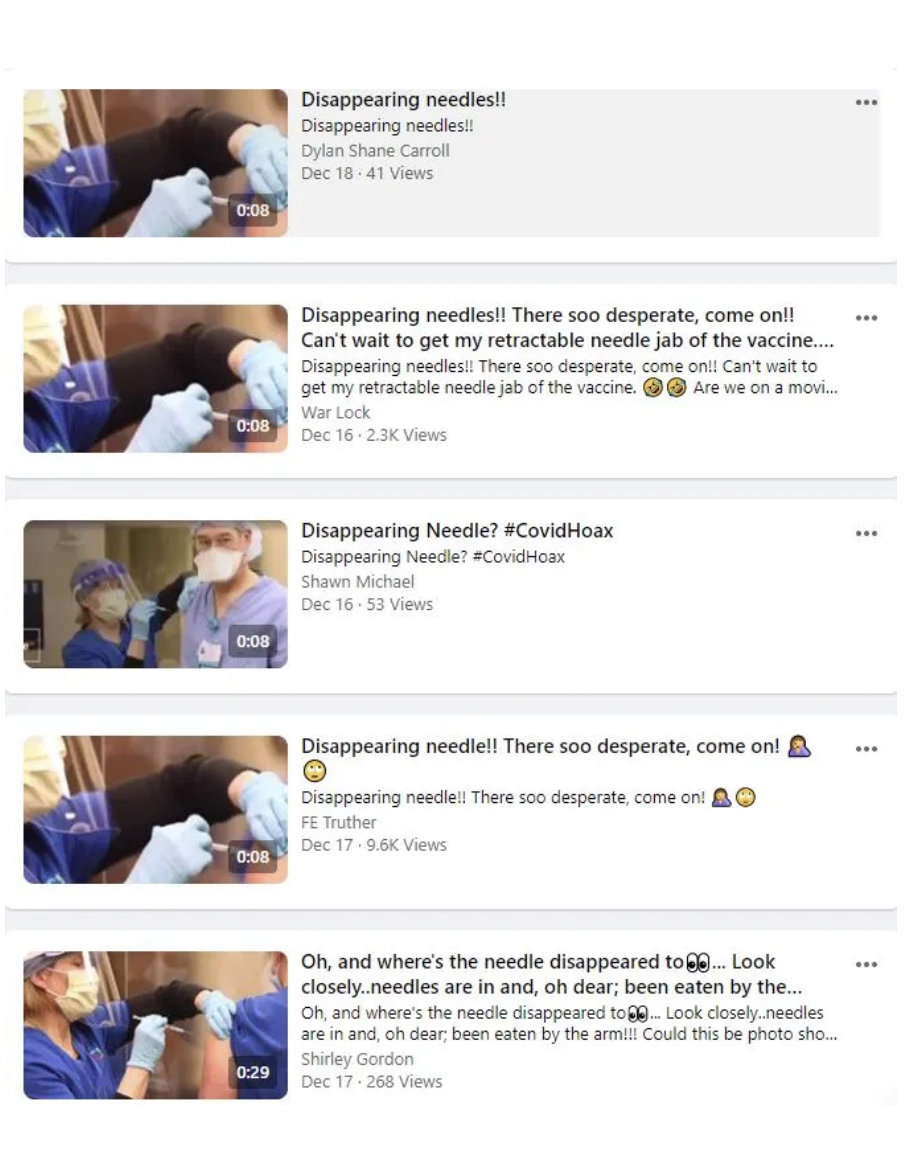This screenshot has width=923, height=1169.
Task: Play Dylan Shane Carroll's needle video thumbnail
Action: [155, 163]
